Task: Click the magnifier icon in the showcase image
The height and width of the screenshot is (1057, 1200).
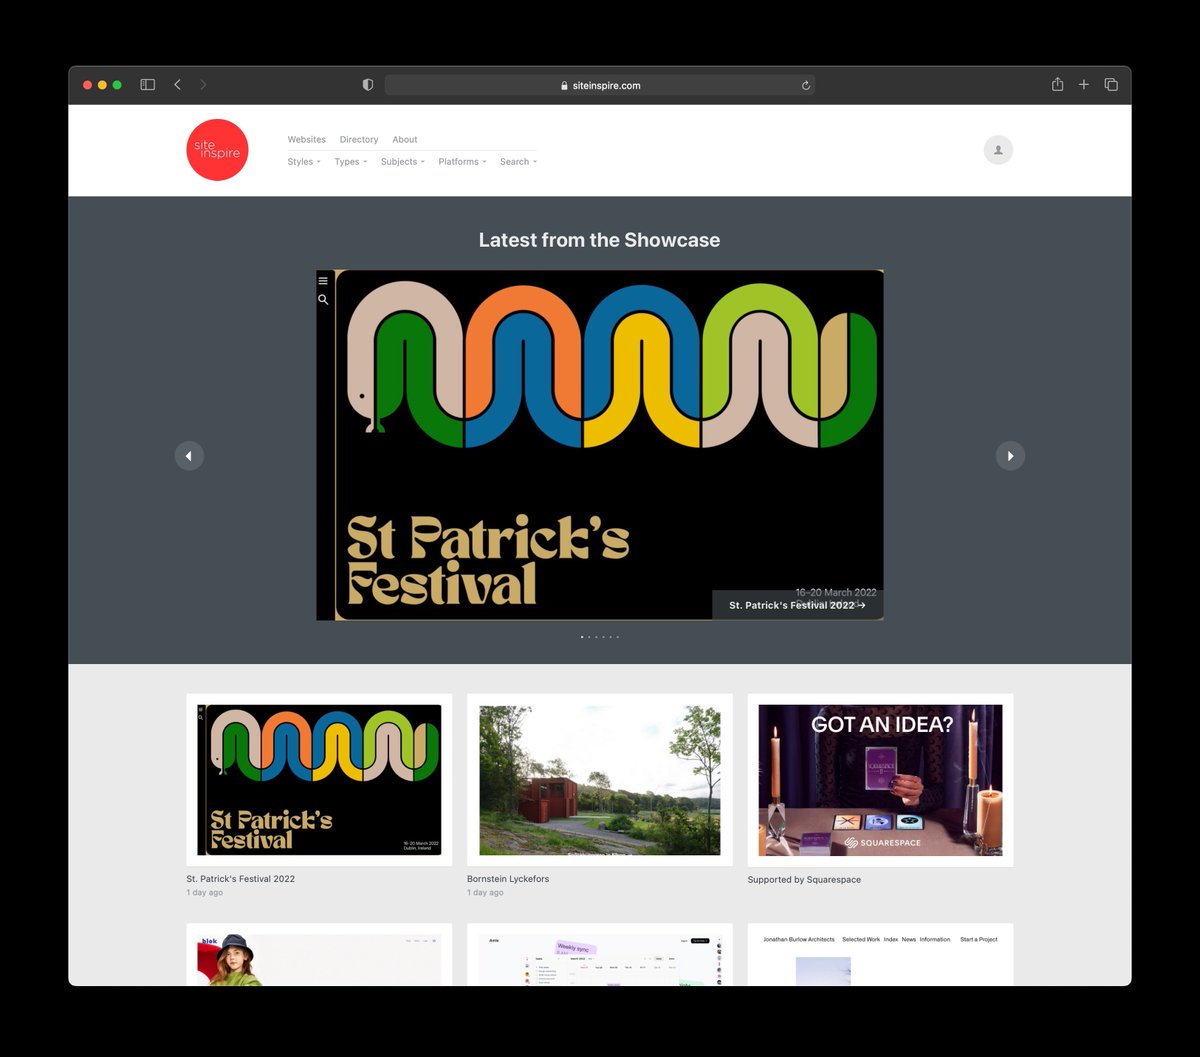Action: (323, 299)
